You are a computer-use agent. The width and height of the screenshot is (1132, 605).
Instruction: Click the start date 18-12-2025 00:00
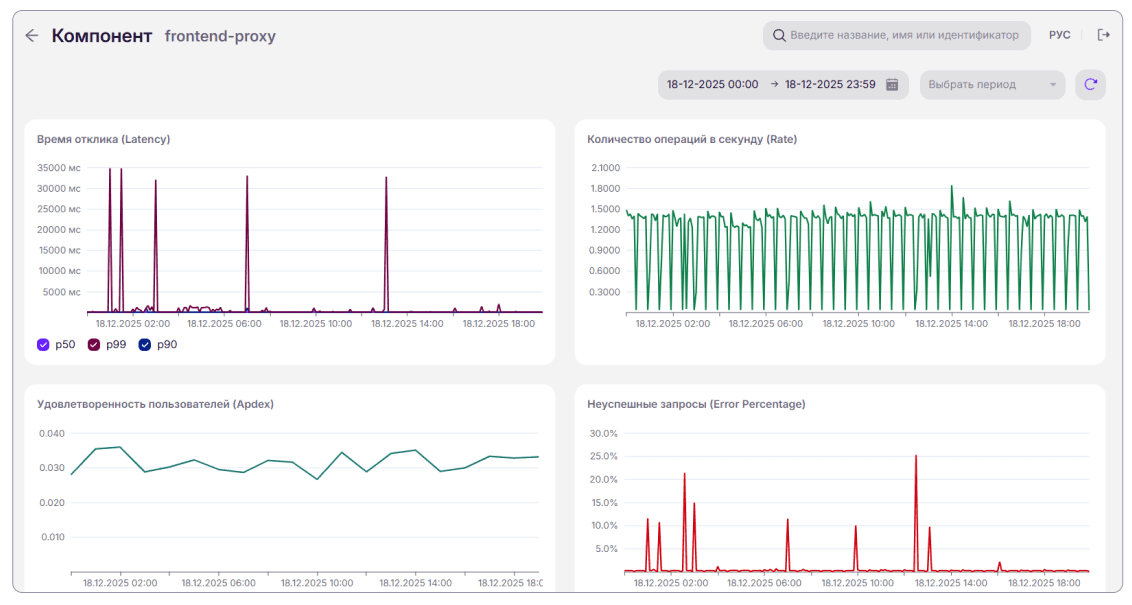coord(713,84)
